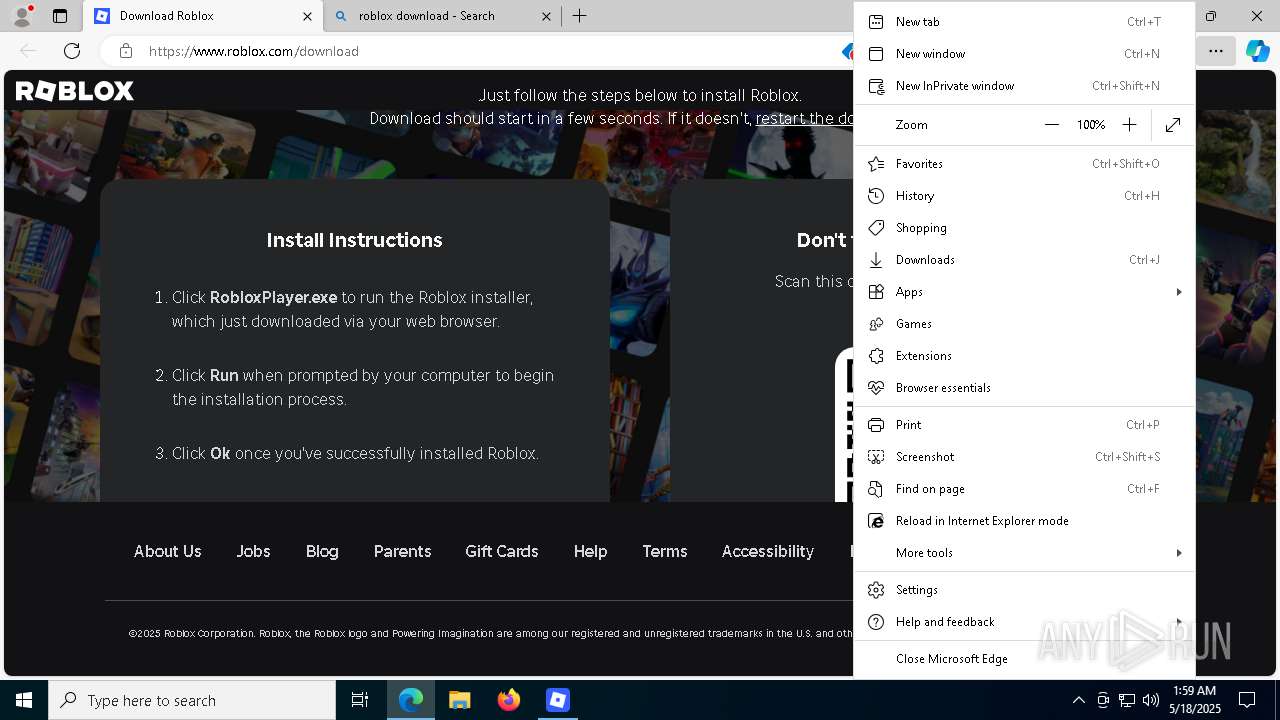Add a new tab with plus button
The width and height of the screenshot is (1280, 720).
click(x=580, y=16)
